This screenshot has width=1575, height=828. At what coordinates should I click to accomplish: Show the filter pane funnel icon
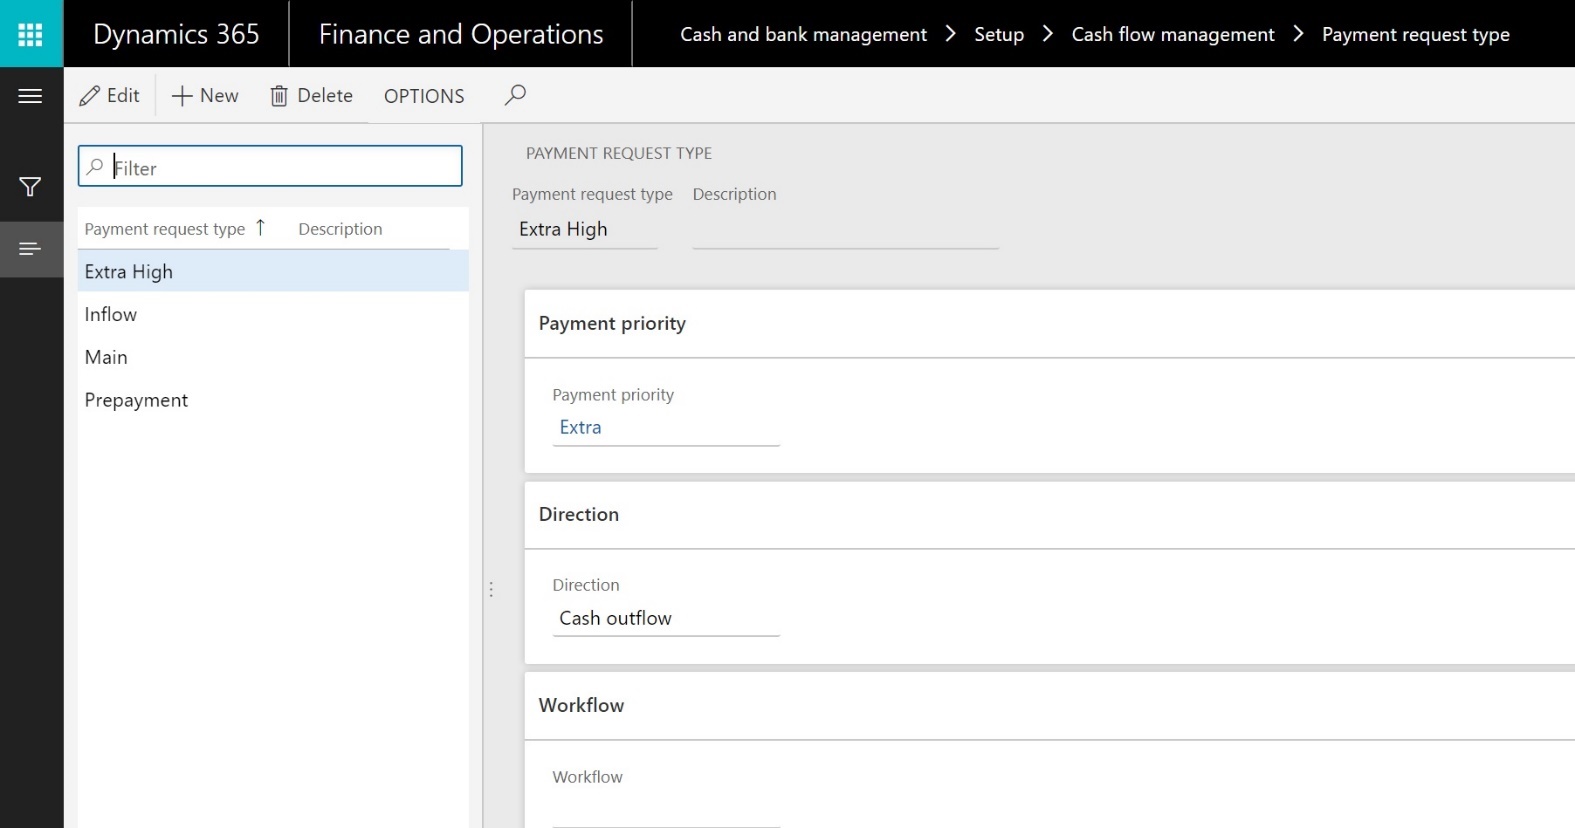[x=31, y=187]
